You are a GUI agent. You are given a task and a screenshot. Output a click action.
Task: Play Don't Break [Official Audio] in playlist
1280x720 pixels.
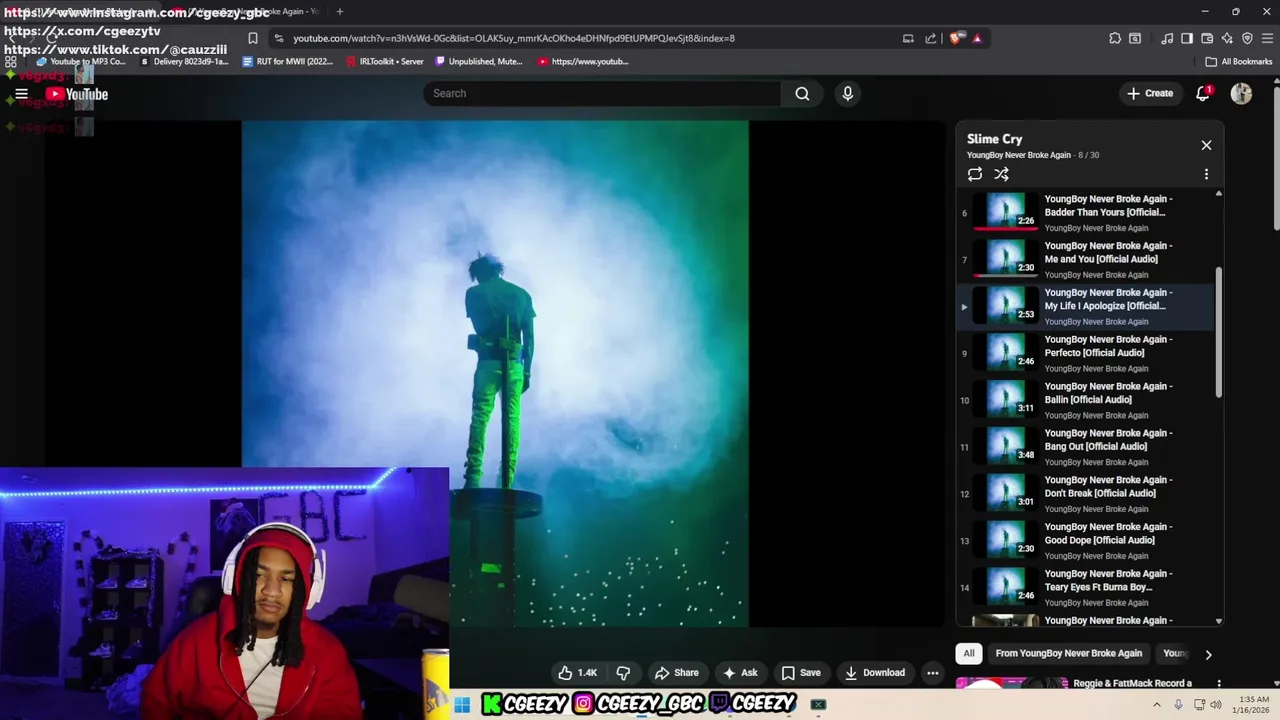1085,494
